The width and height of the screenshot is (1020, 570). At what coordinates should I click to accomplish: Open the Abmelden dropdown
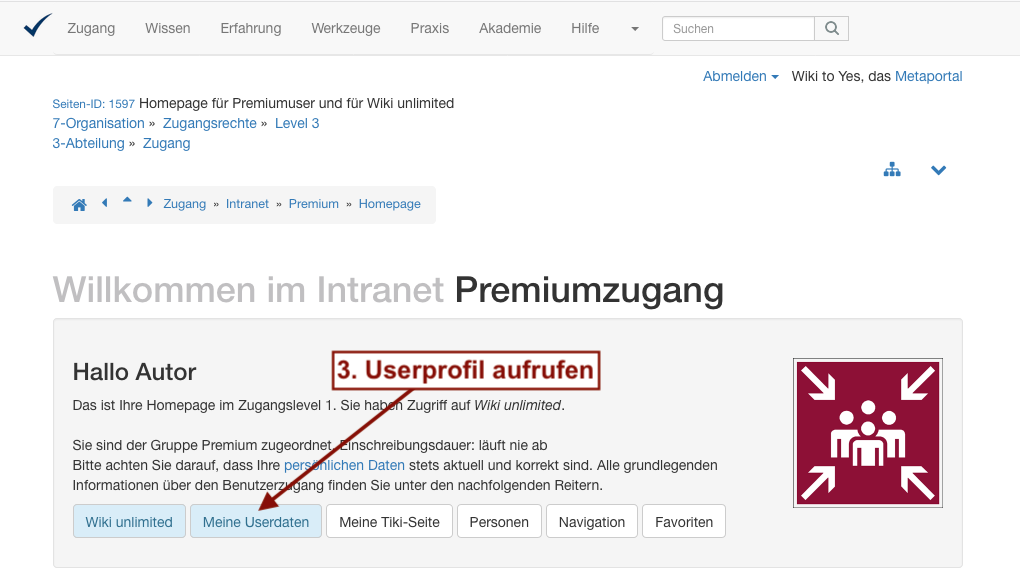point(740,76)
